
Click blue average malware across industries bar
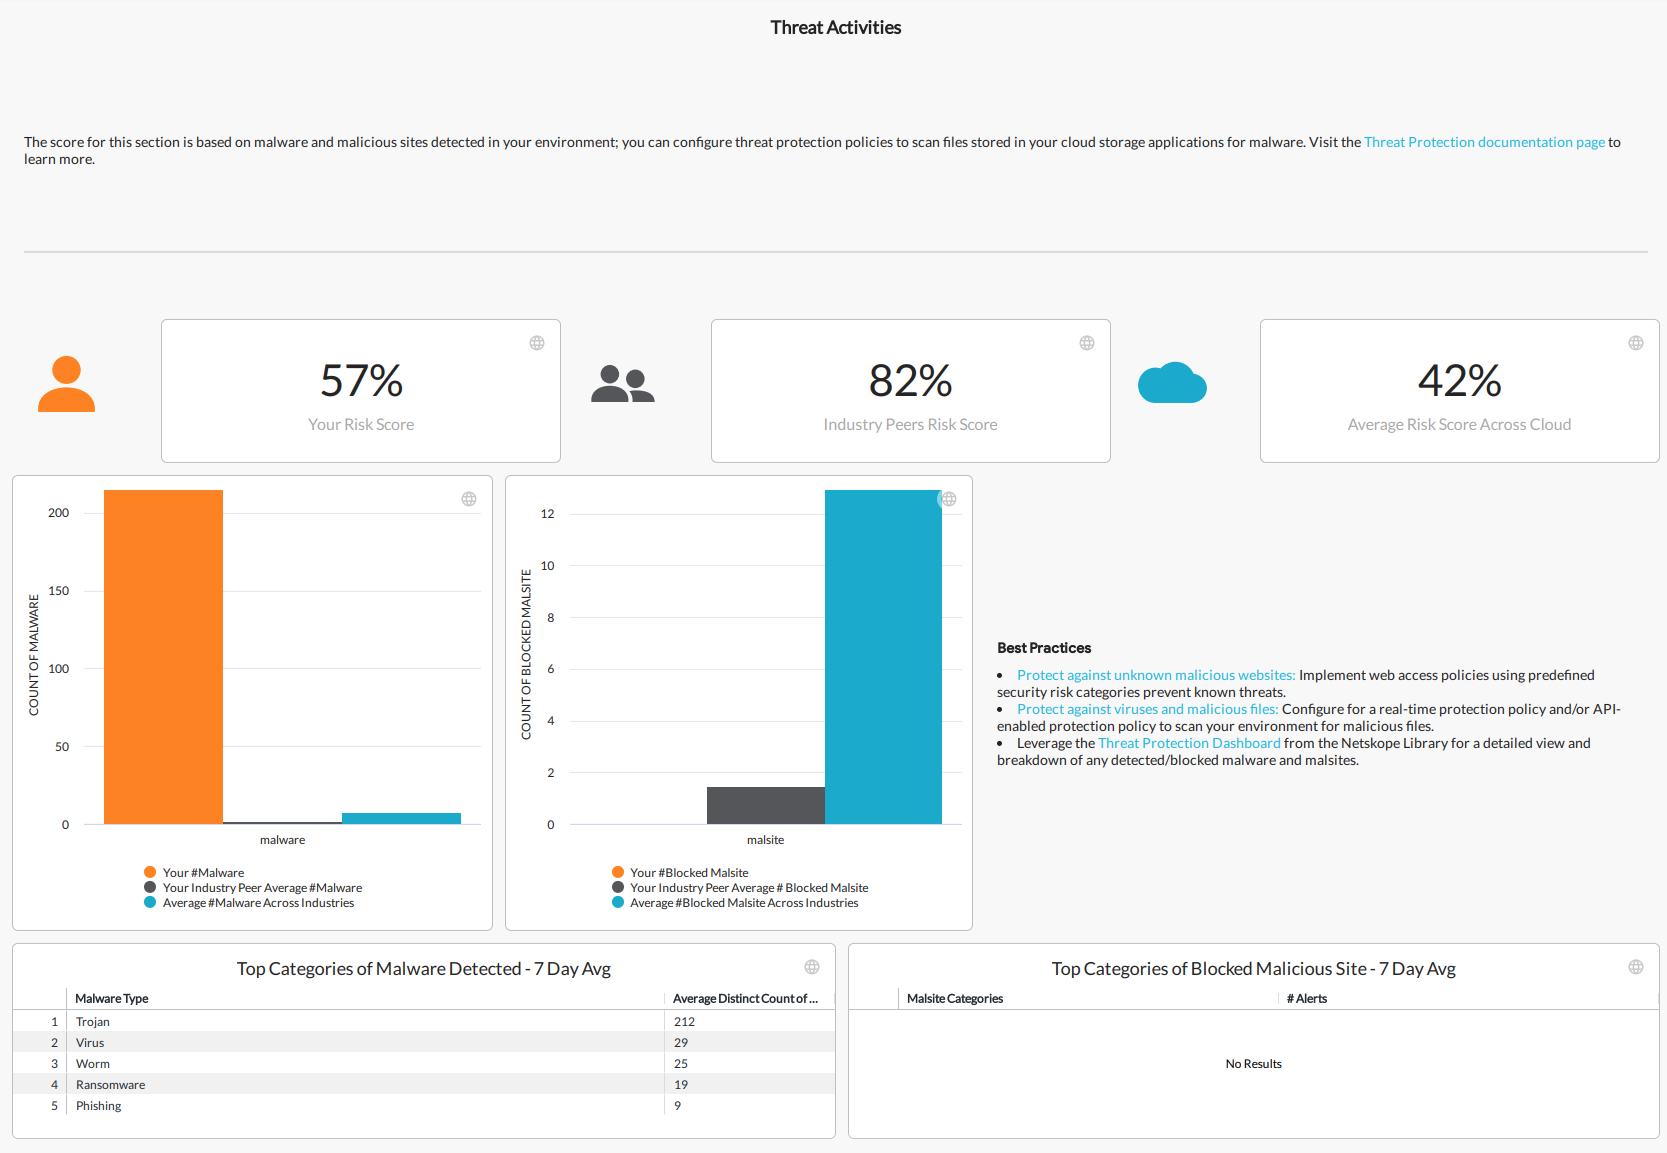coord(401,818)
